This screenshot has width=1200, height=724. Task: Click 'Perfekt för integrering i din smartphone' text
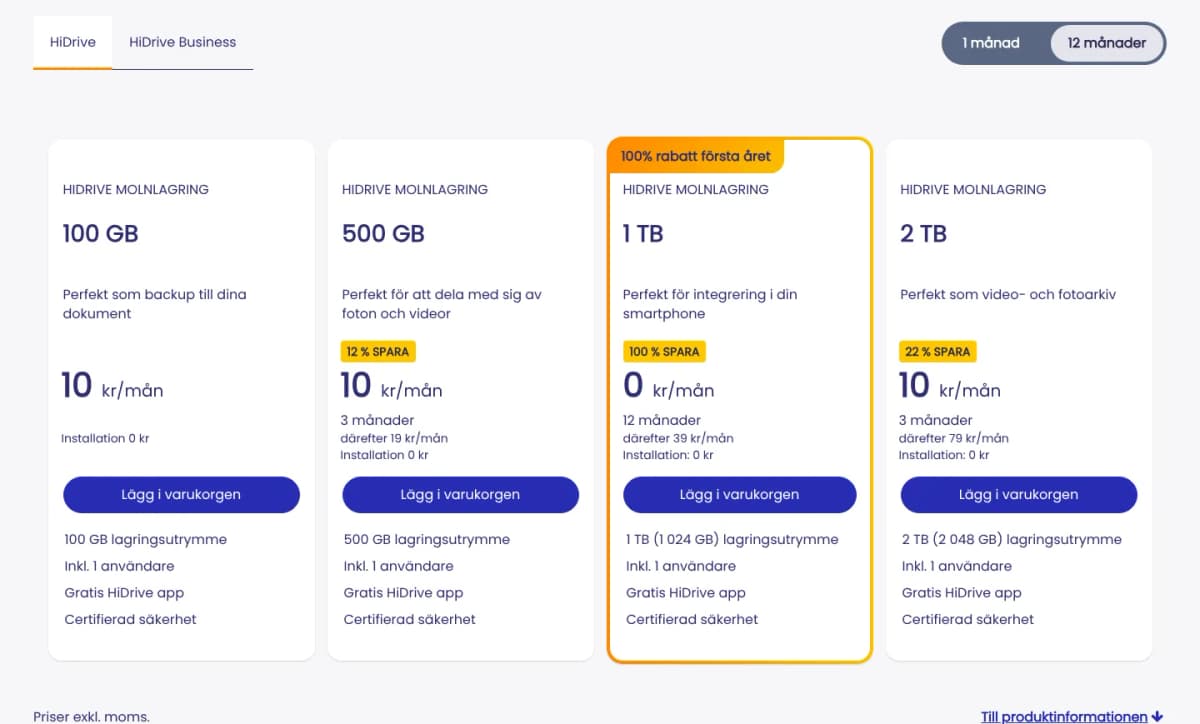tap(710, 304)
